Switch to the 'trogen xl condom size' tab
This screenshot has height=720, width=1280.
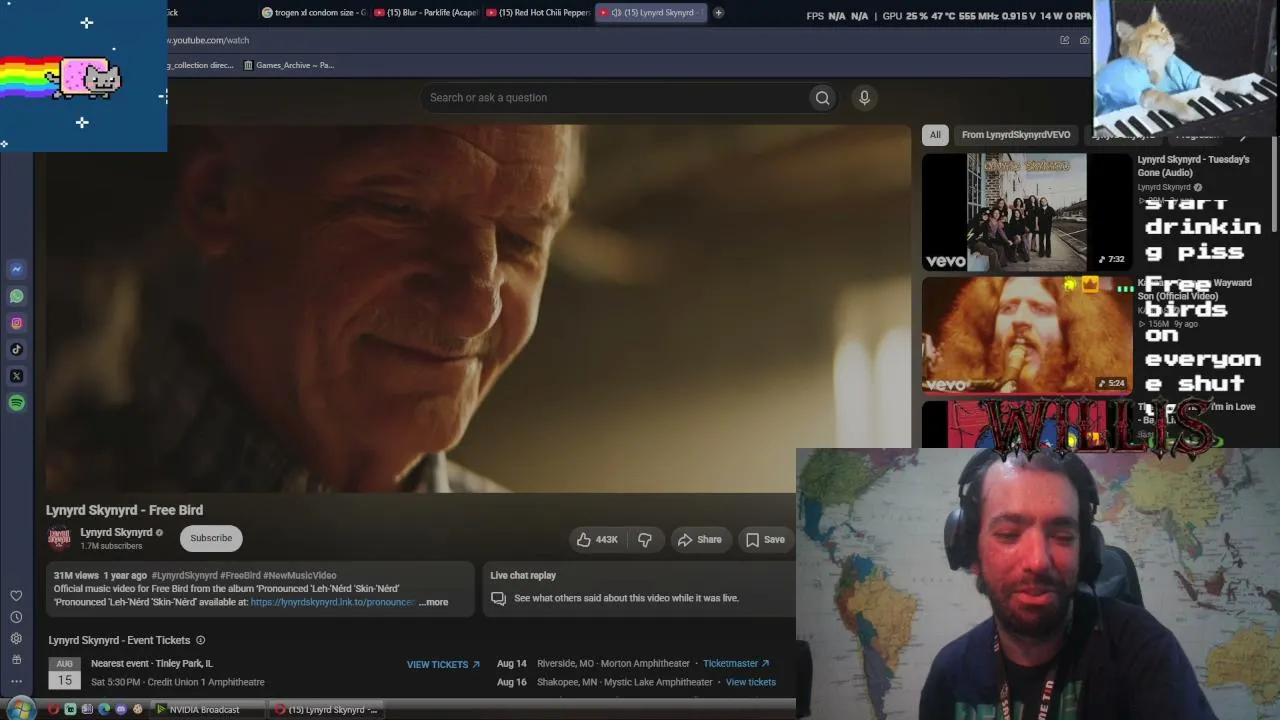(x=313, y=13)
